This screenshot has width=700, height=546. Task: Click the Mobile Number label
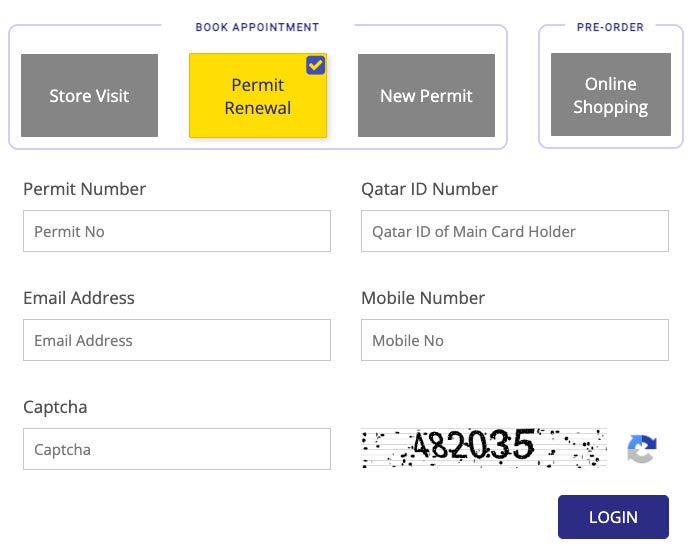423,298
